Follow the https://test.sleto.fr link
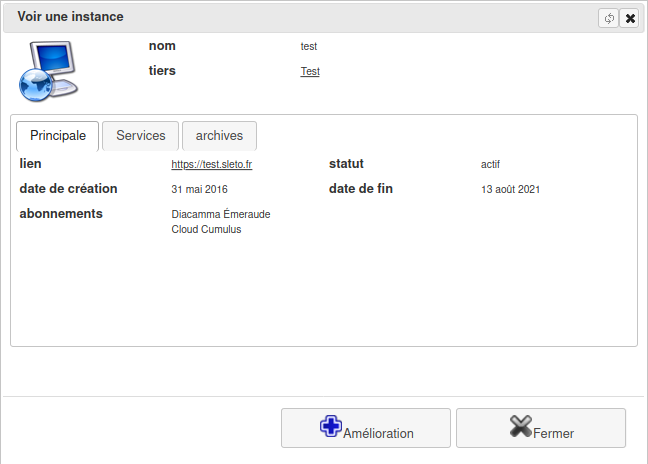 tap(211, 165)
